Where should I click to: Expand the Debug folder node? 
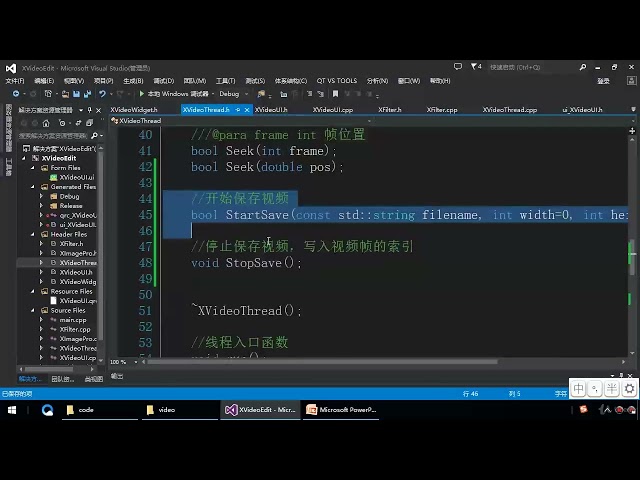[41, 196]
